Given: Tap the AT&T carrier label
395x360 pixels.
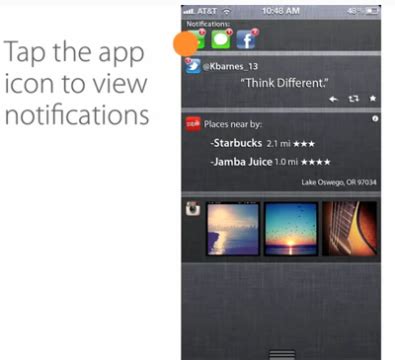Looking at the screenshot, I should (x=207, y=11).
